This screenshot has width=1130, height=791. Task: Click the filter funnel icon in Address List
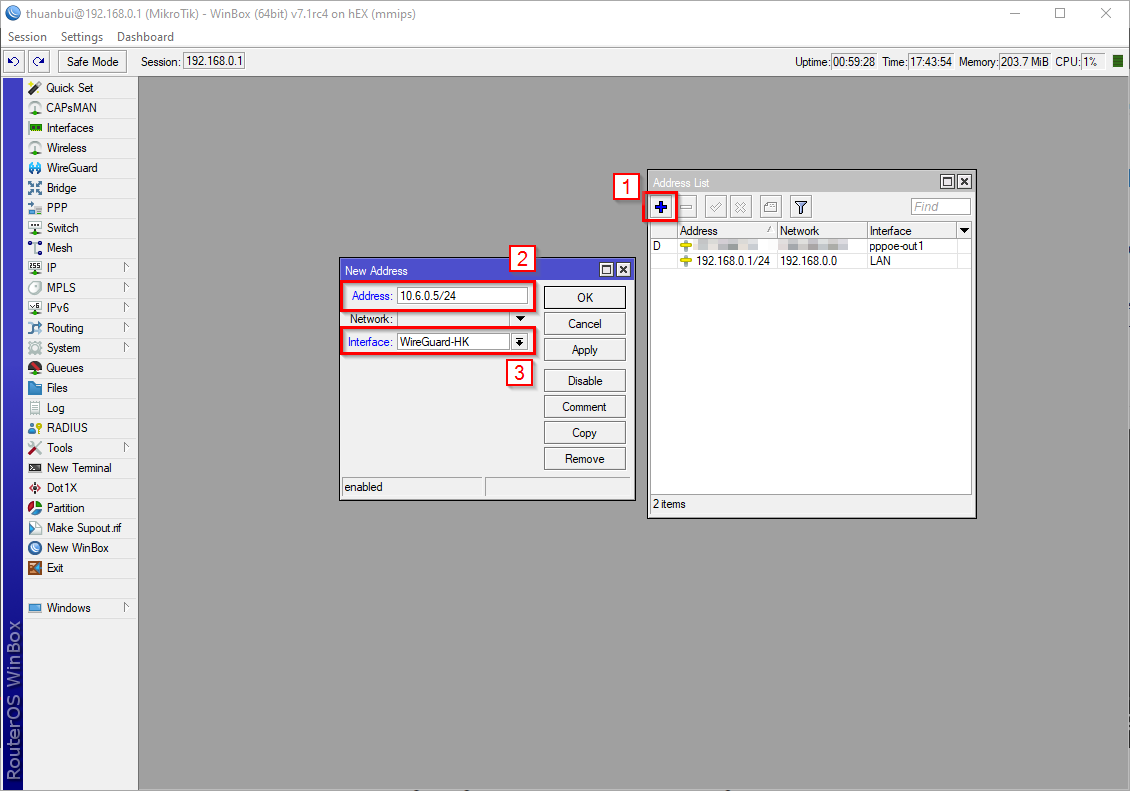[x=800, y=207]
